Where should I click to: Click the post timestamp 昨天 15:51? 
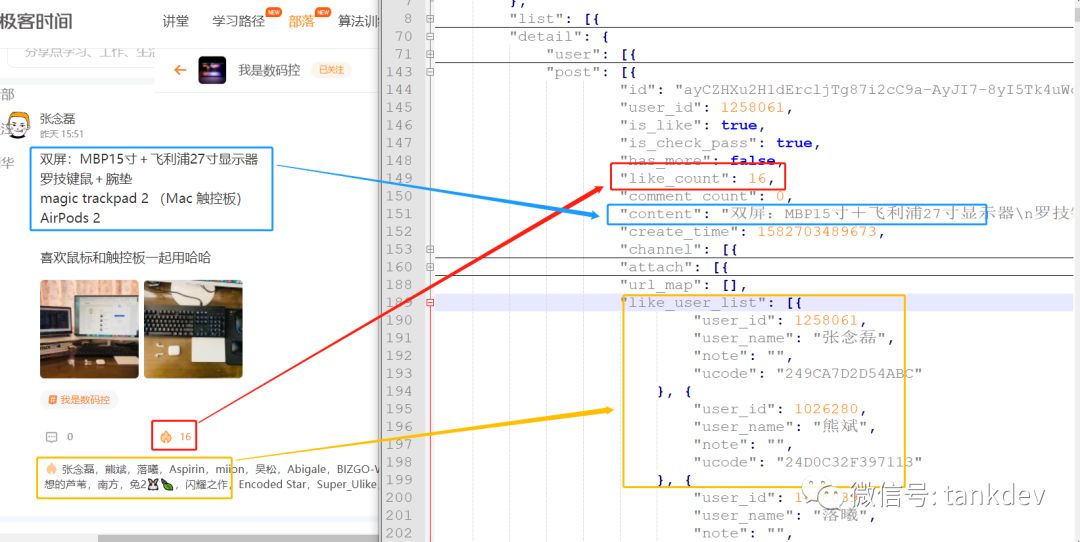61,134
